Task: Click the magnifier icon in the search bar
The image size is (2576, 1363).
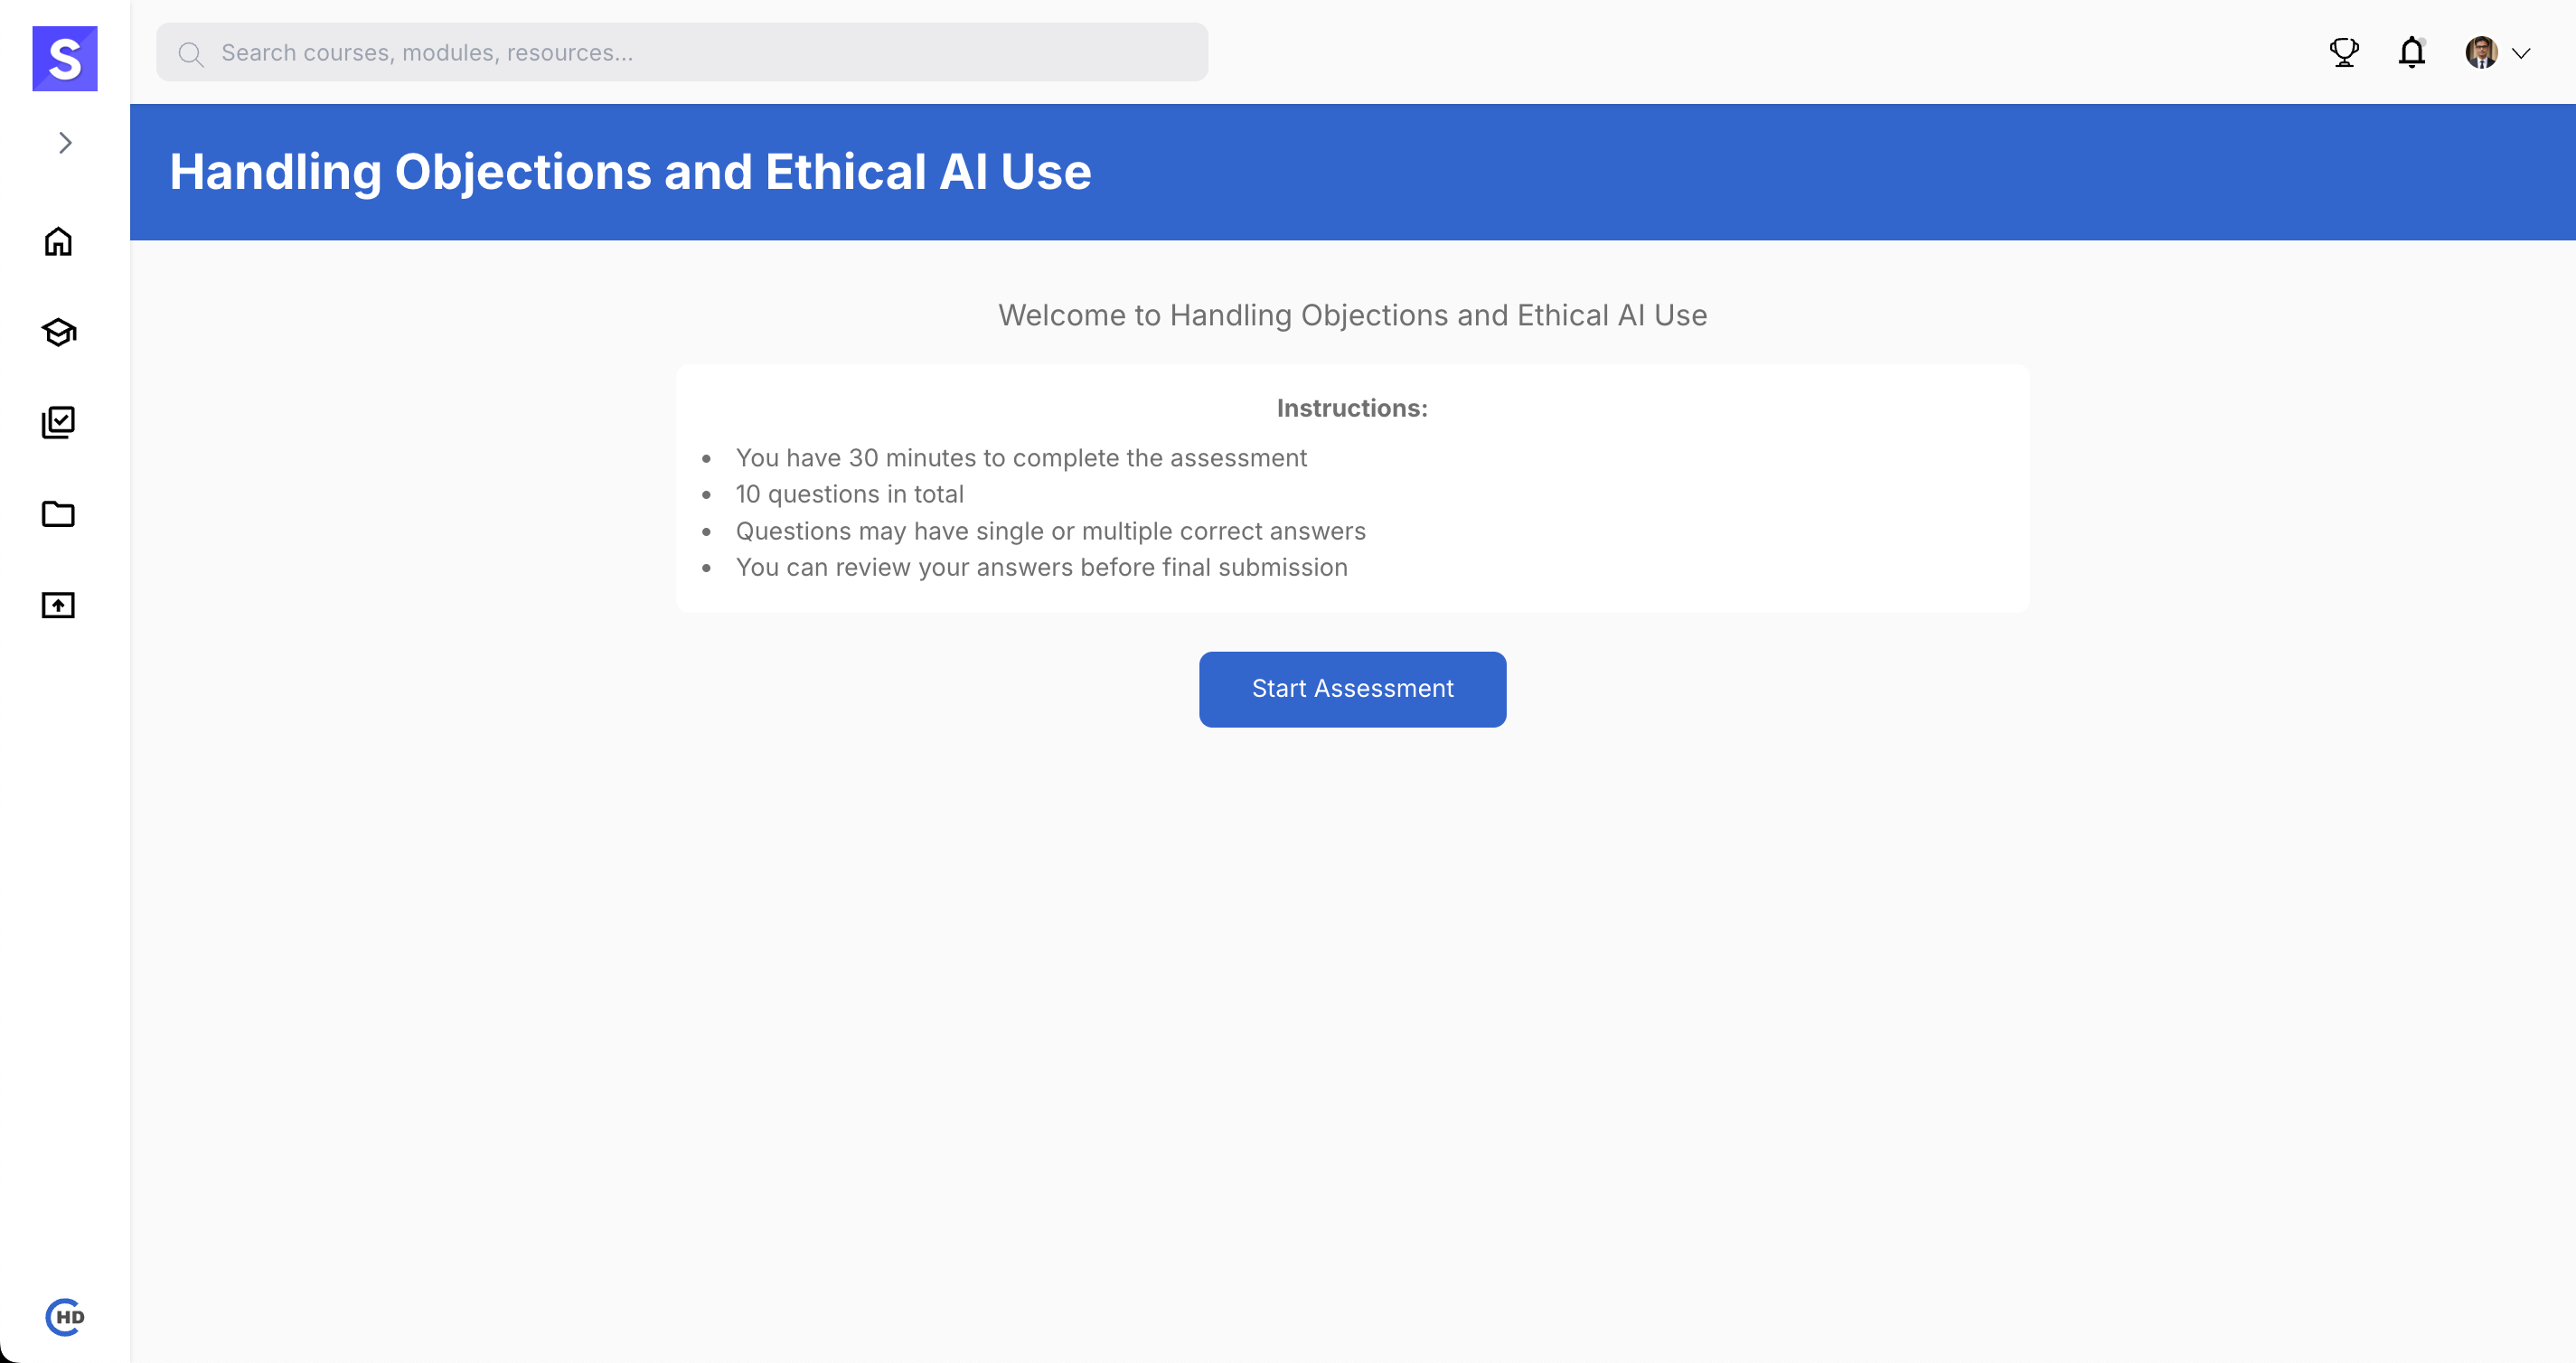Action: pyautogui.click(x=191, y=54)
